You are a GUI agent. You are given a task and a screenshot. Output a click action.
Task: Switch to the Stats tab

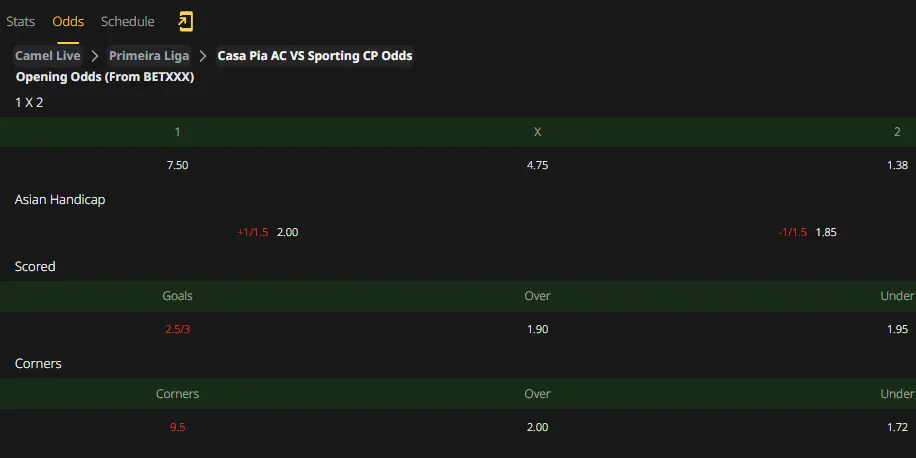20,22
